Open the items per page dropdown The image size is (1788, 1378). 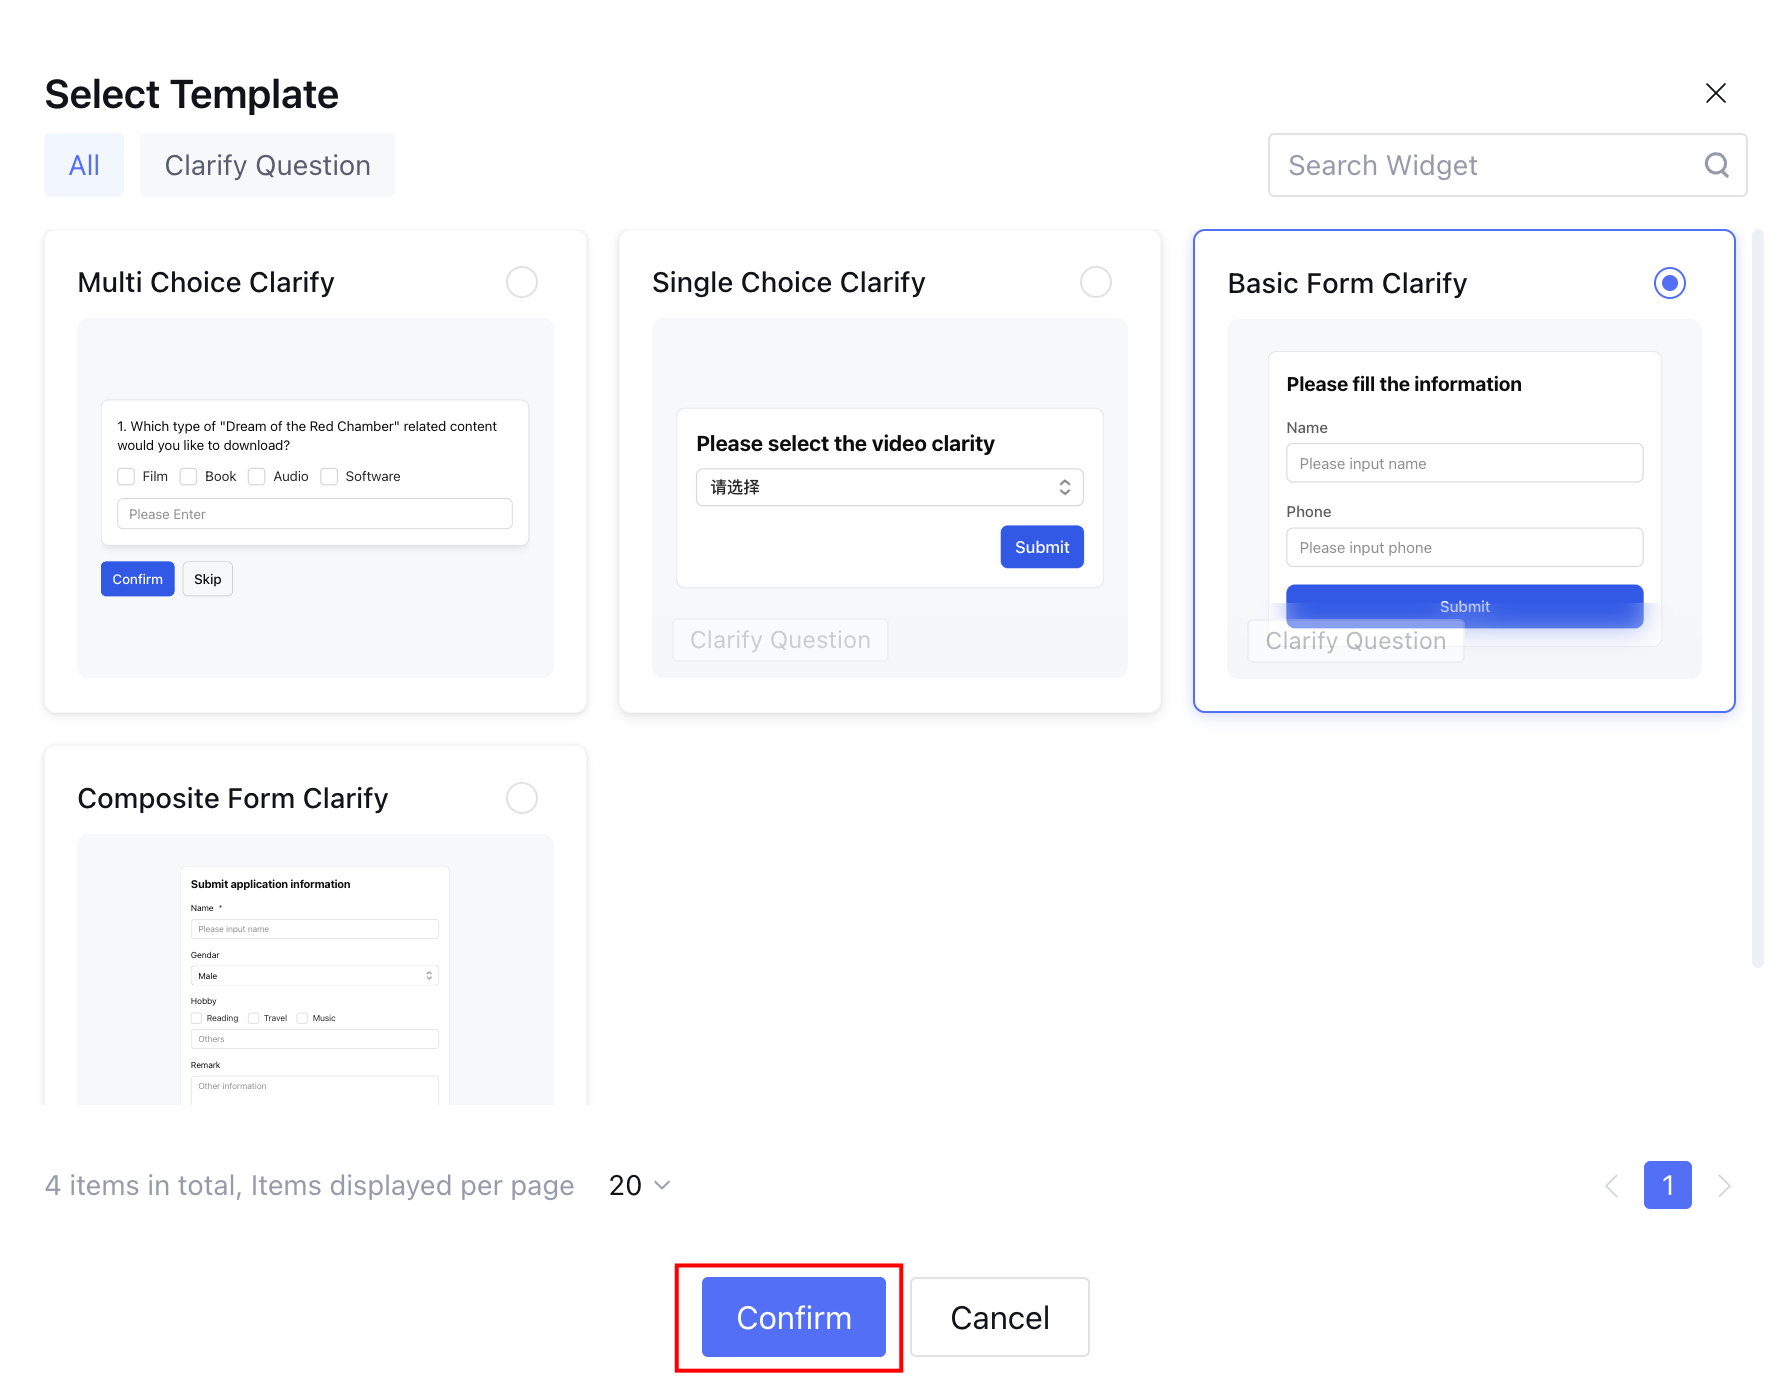[640, 1185]
